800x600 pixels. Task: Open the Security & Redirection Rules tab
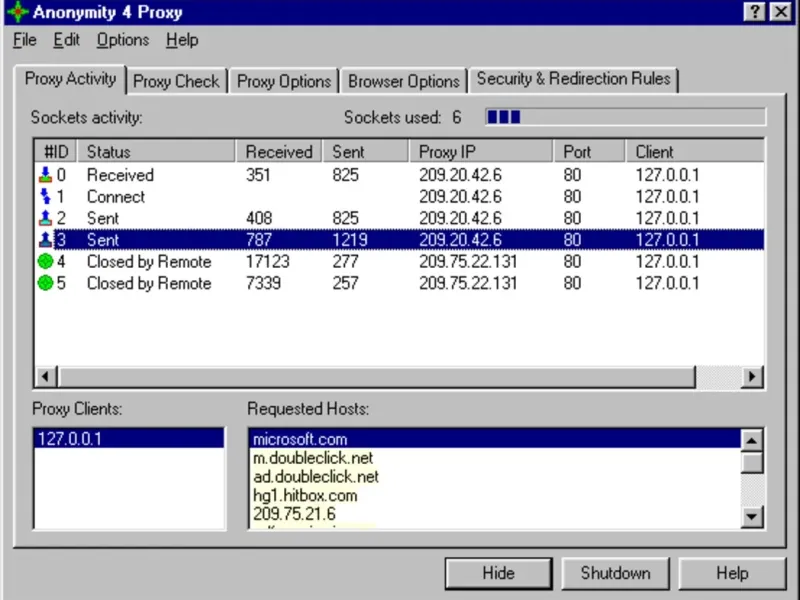(x=573, y=79)
